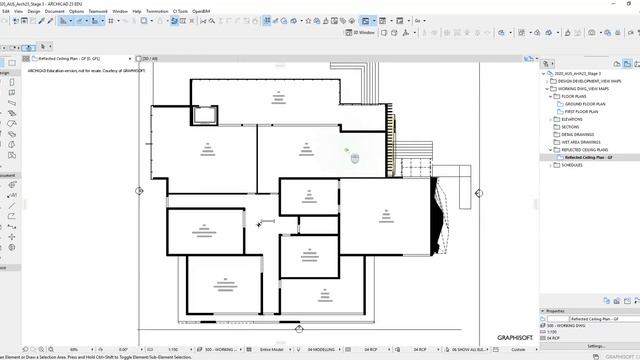Toggle the highlighted suspend groups button

click(x=174, y=21)
